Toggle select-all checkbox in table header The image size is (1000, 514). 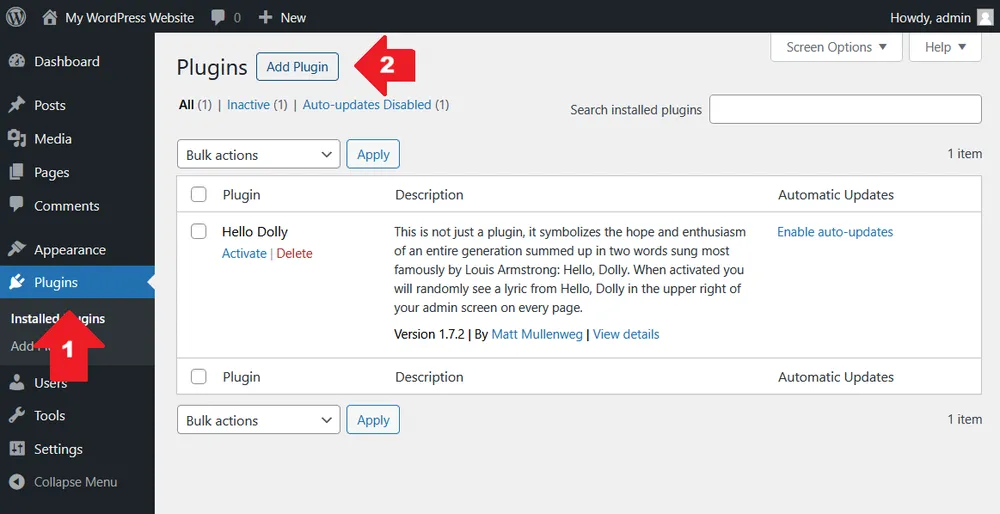(x=199, y=195)
